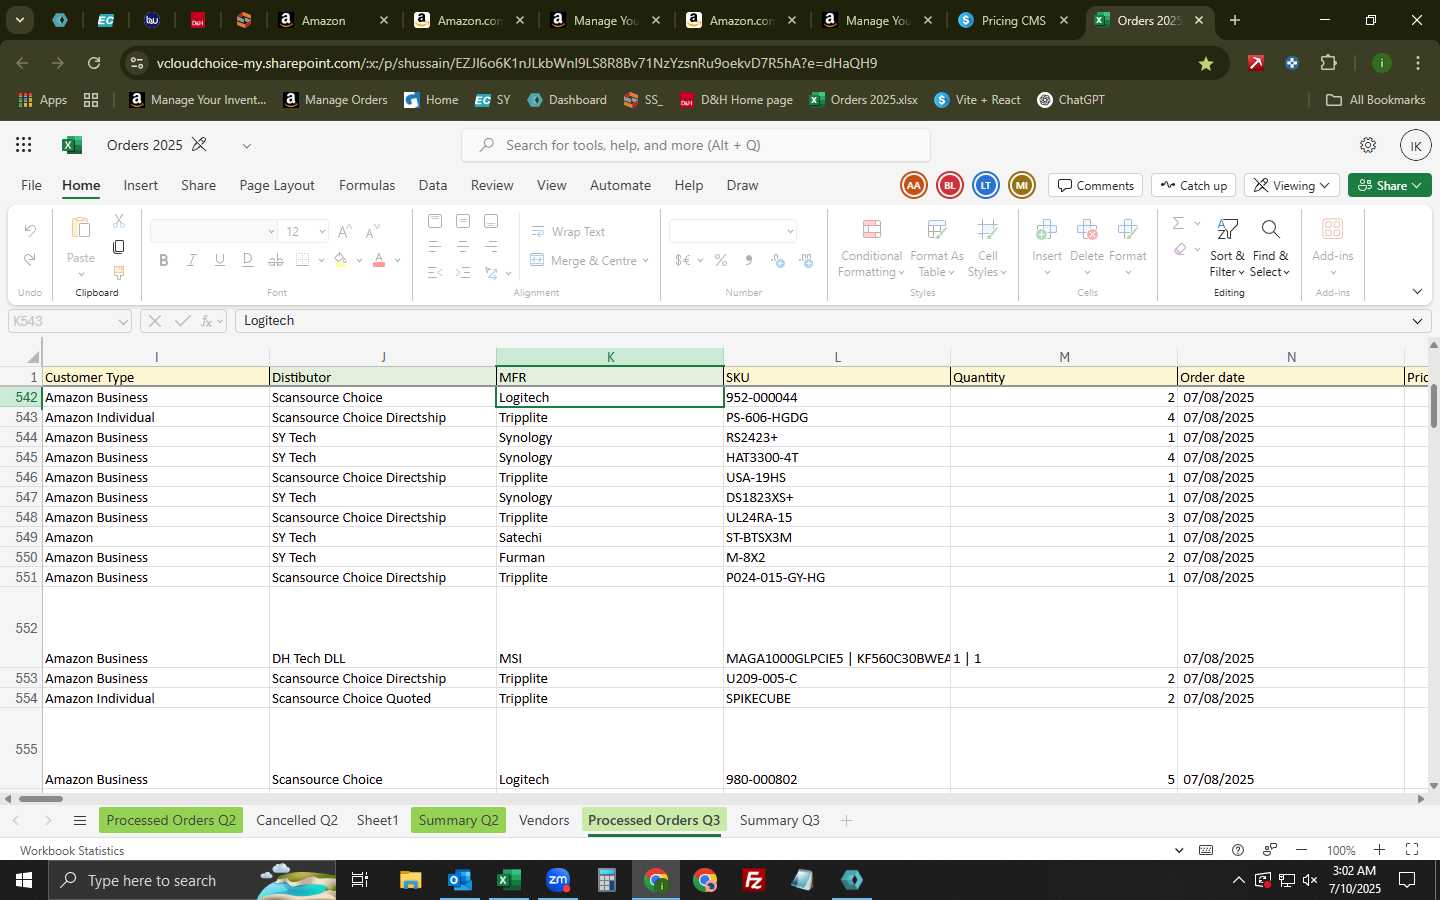
Task: Switch to the Data ribbon tab
Action: tap(433, 185)
